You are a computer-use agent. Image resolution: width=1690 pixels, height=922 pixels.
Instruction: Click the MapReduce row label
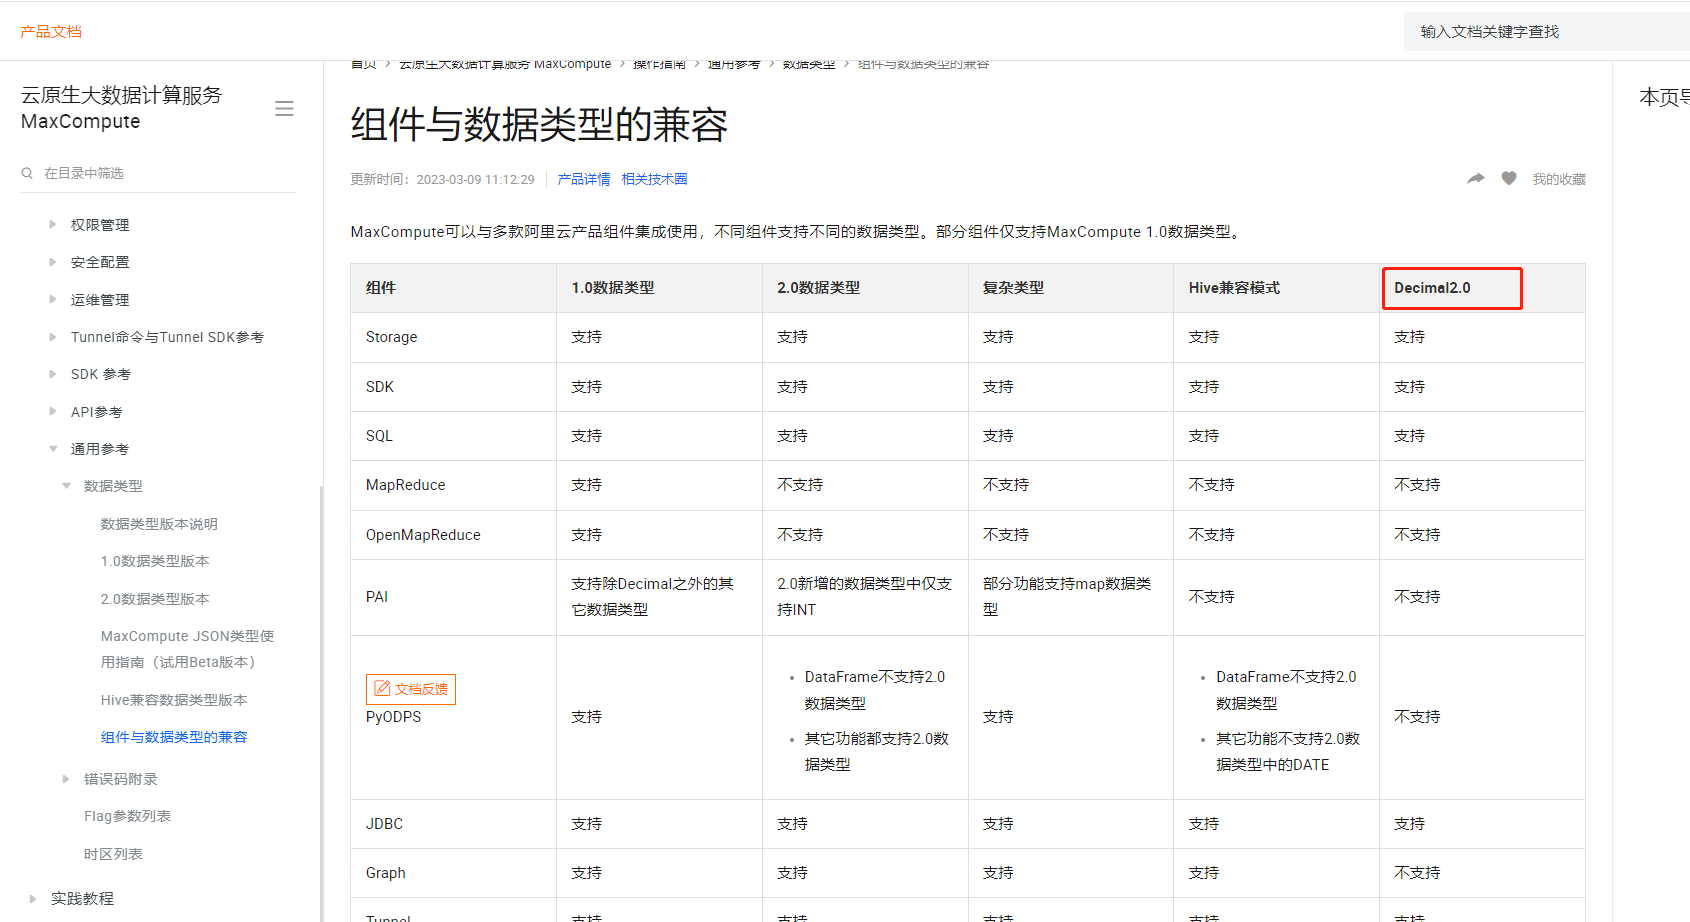pos(405,485)
